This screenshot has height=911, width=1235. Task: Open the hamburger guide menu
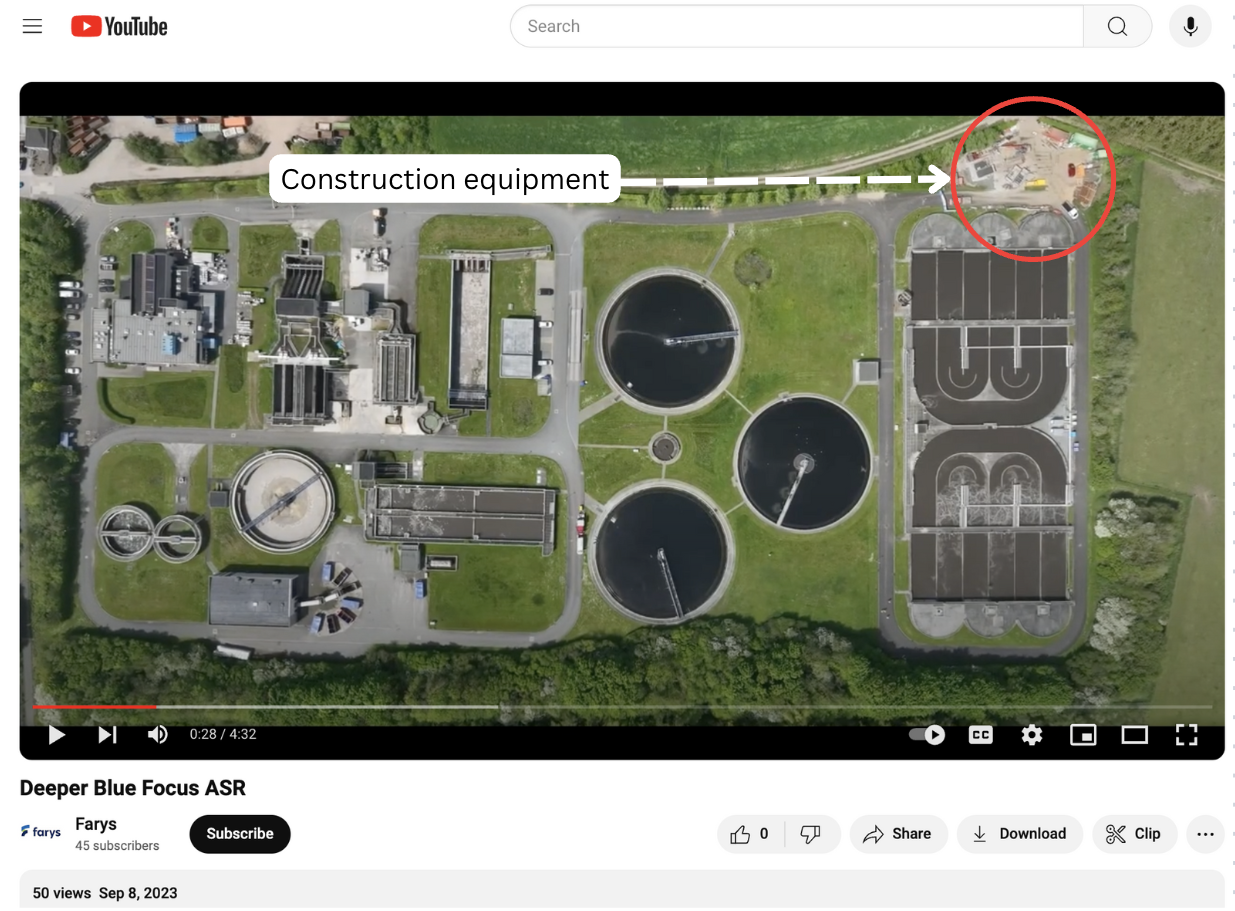[x=32, y=27]
